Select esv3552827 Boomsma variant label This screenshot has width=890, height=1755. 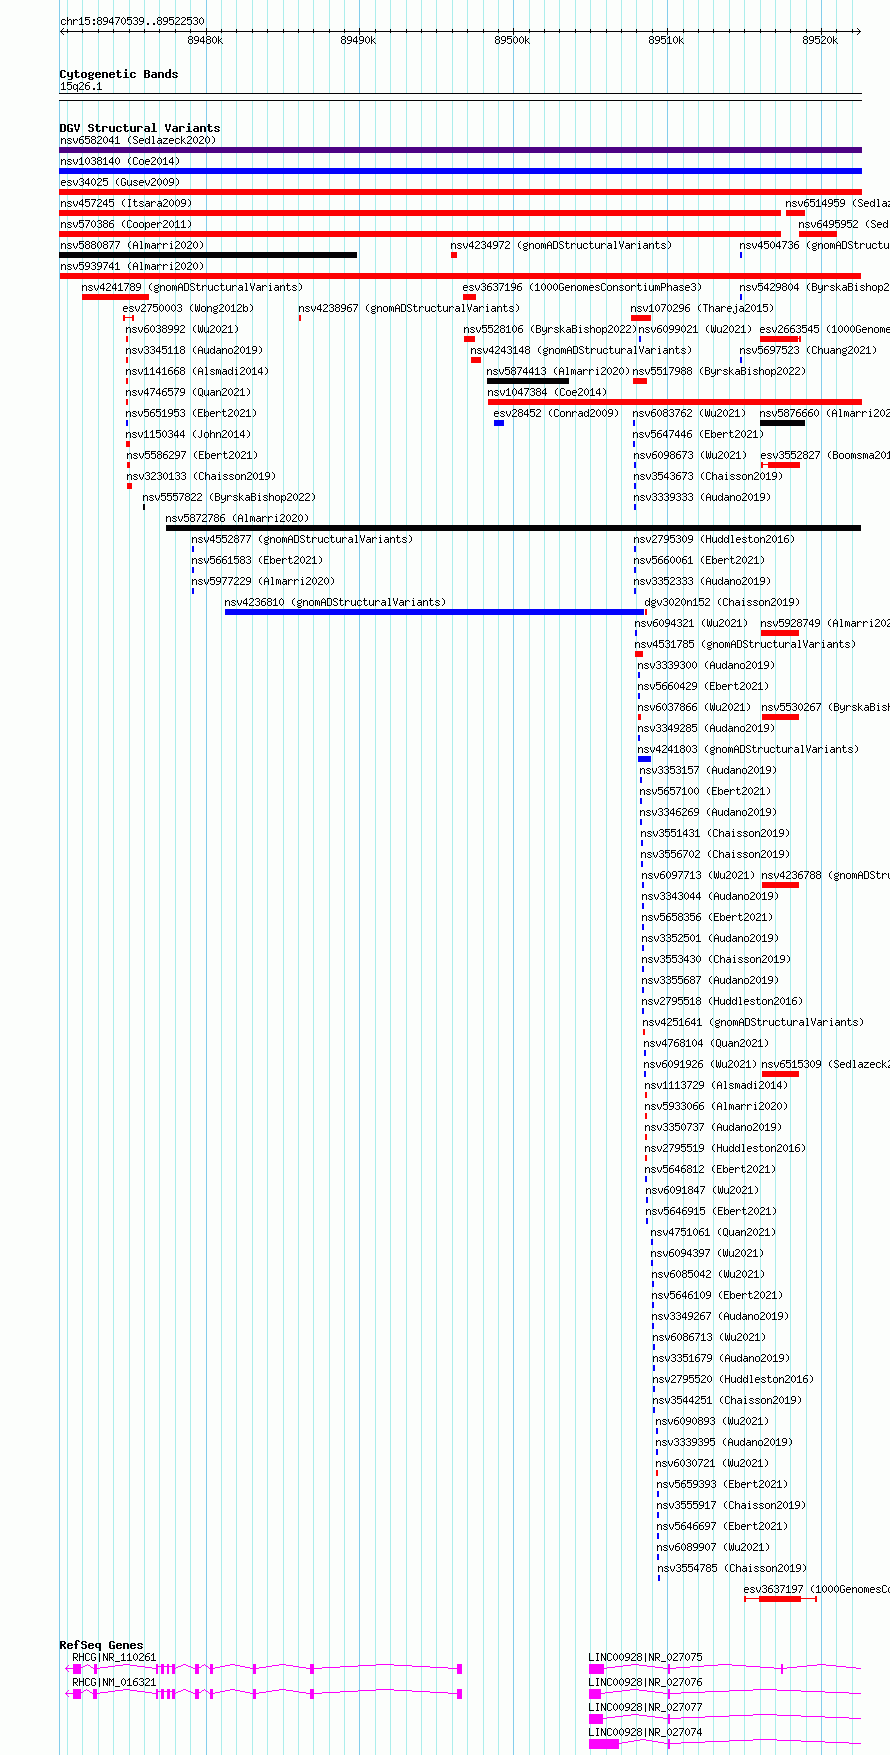(825, 455)
